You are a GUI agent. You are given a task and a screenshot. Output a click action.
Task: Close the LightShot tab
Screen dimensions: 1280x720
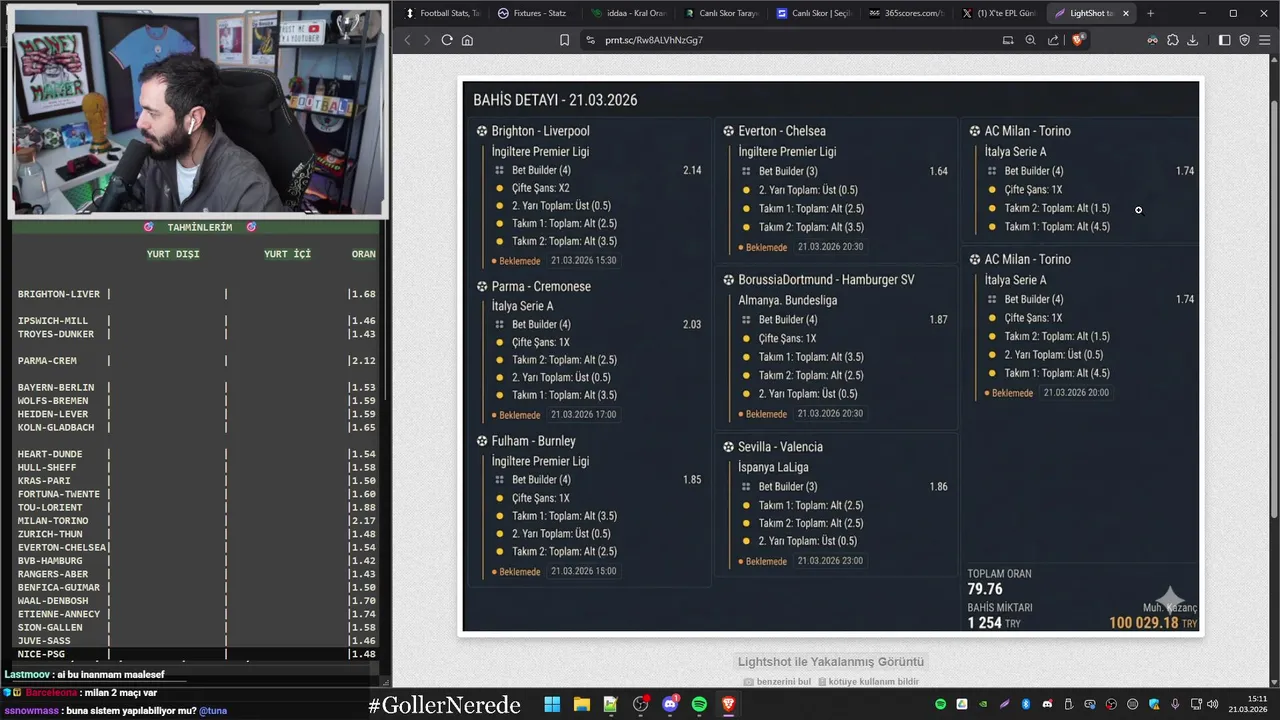(1126, 13)
